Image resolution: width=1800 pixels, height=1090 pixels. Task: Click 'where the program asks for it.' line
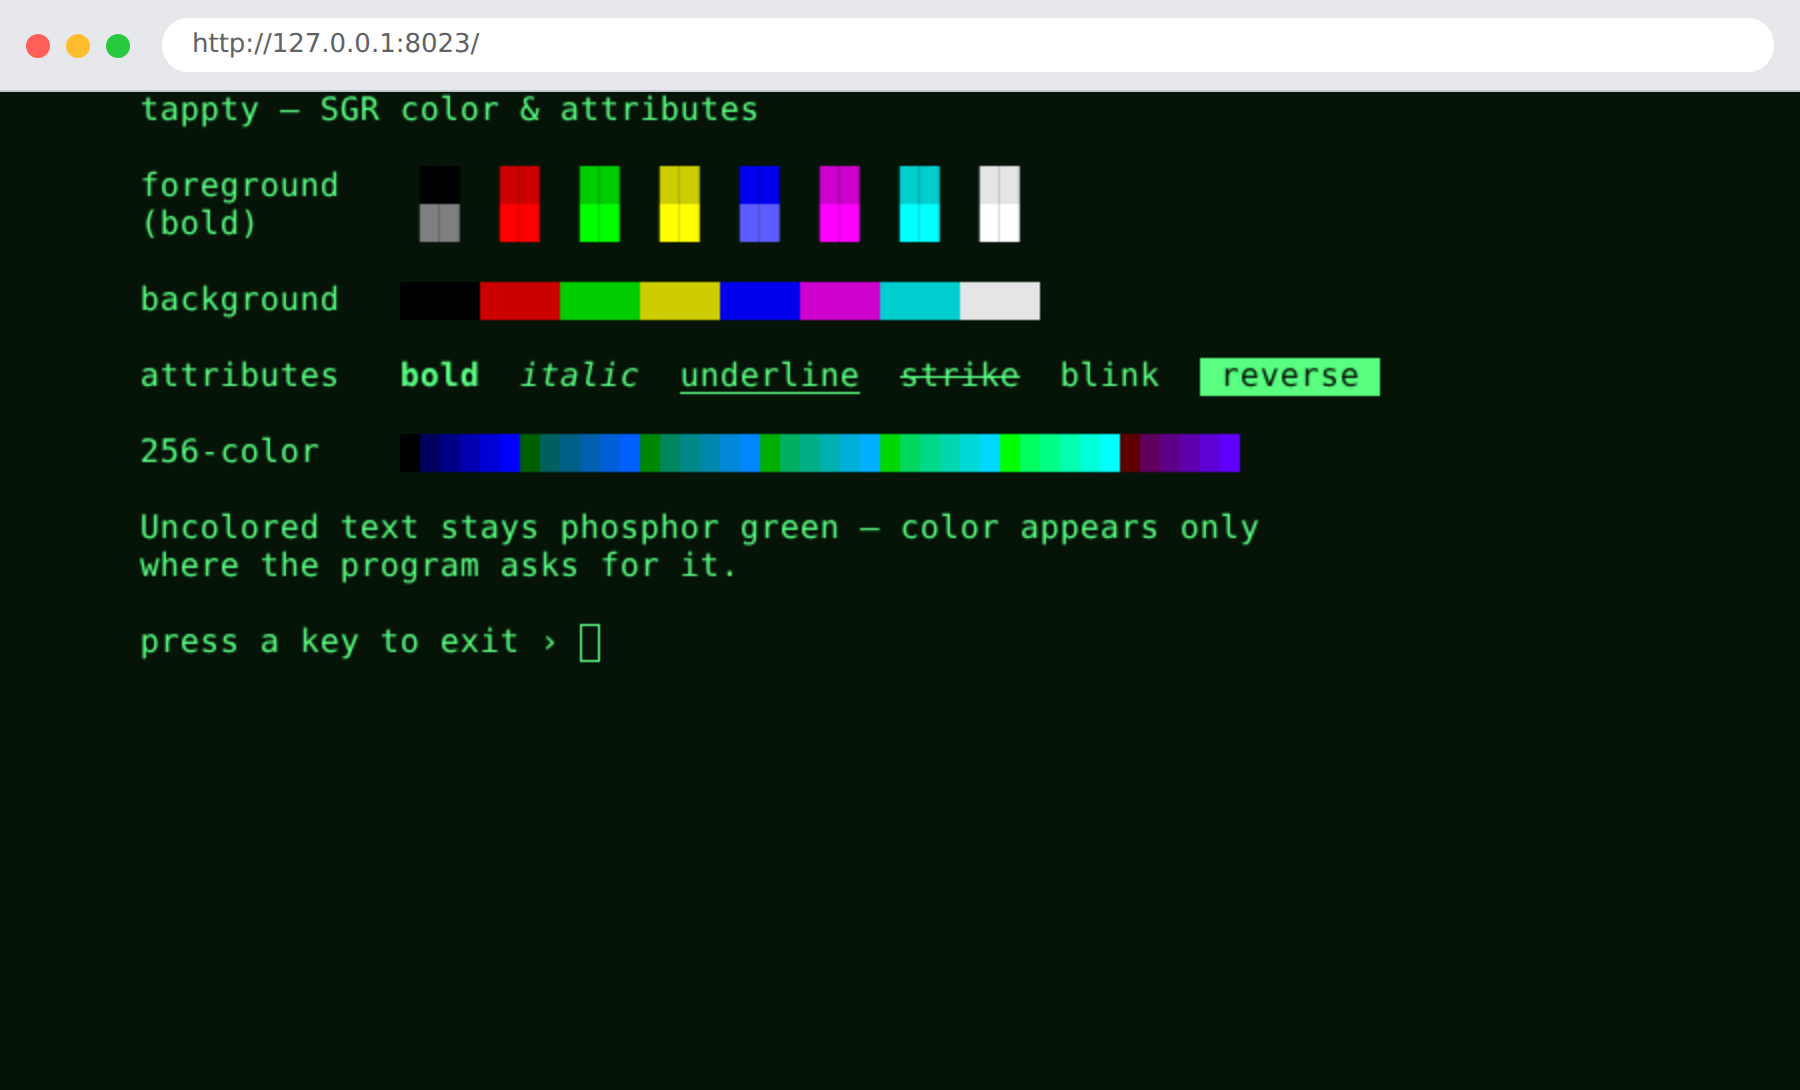coord(438,566)
